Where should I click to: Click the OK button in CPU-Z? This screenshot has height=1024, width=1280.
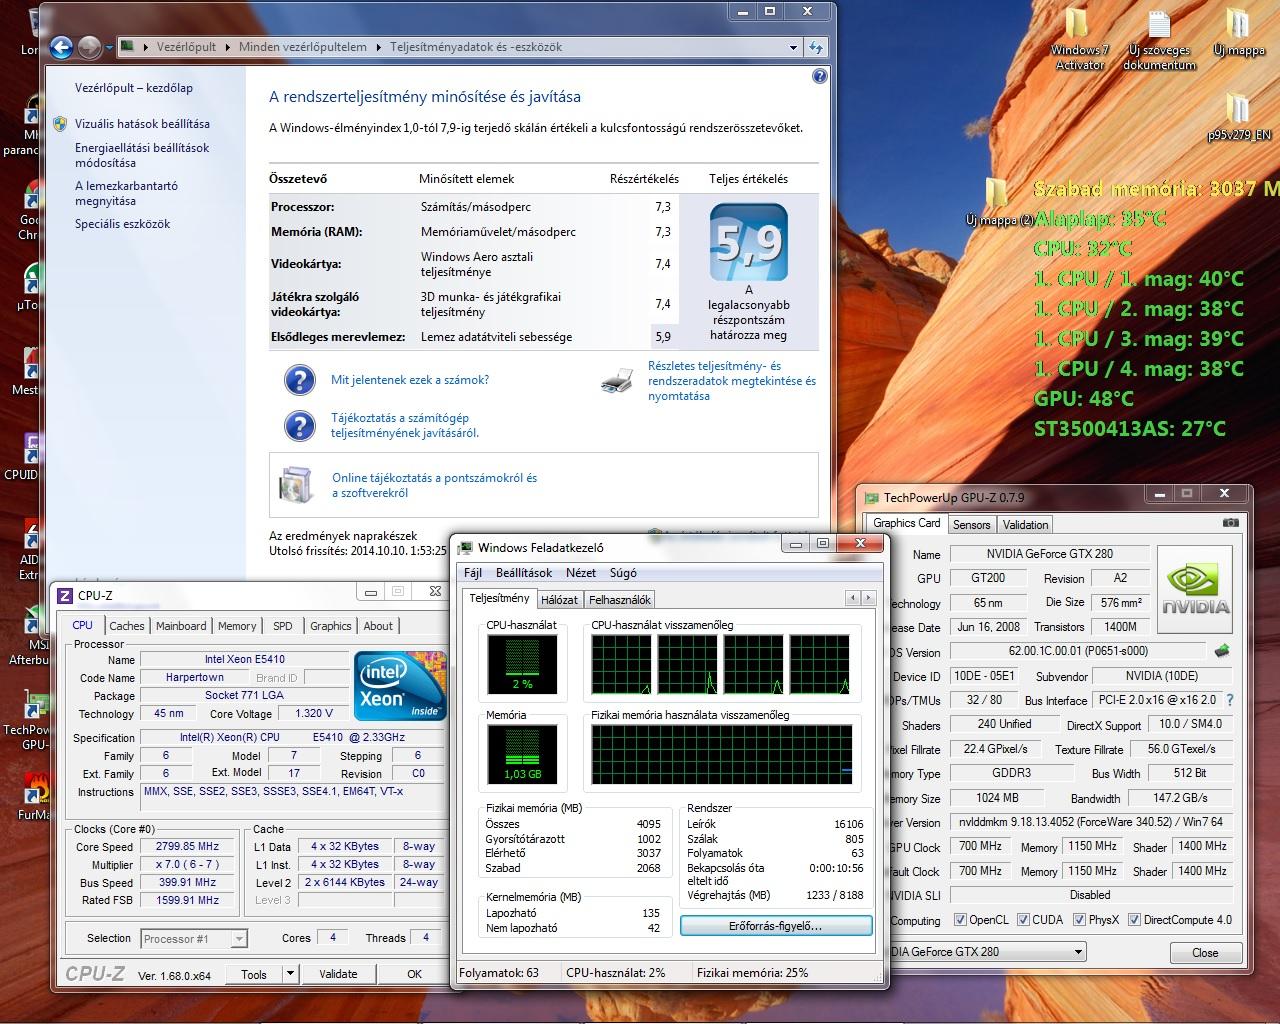pos(414,973)
